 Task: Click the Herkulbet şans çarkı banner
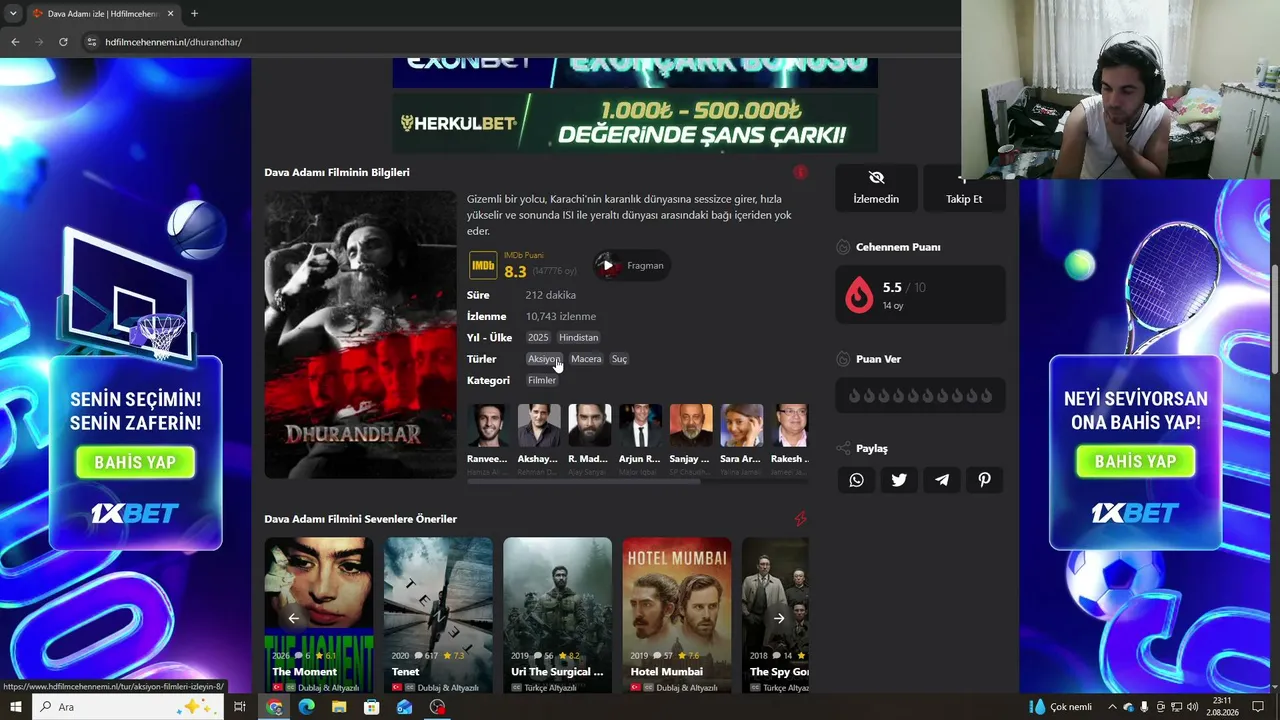(x=635, y=123)
